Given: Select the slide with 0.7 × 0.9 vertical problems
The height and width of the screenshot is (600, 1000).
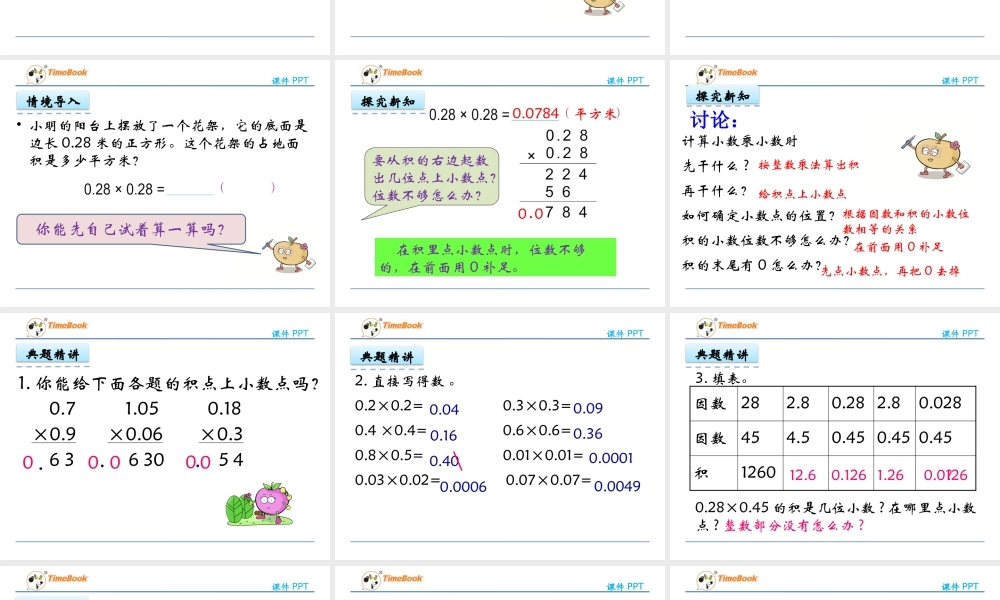Looking at the screenshot, I should tap(165, 435).
